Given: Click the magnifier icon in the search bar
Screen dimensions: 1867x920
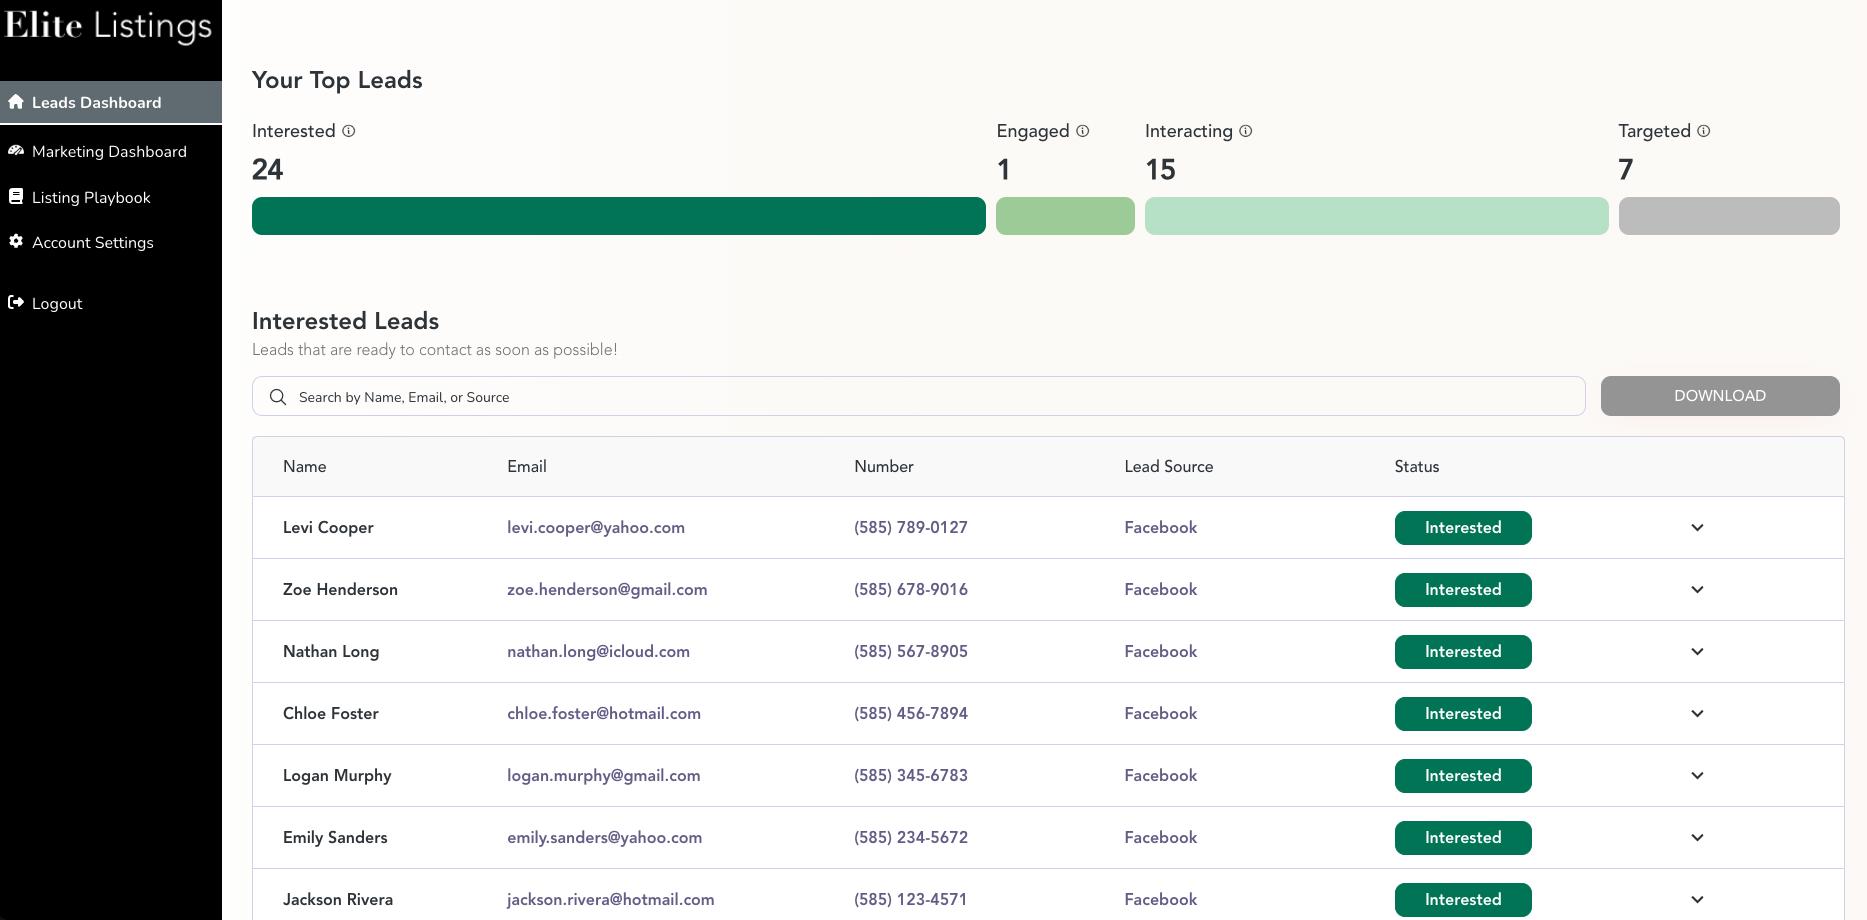Looking at the screenshot, I should pyautogui.click(x=278, y=397).
